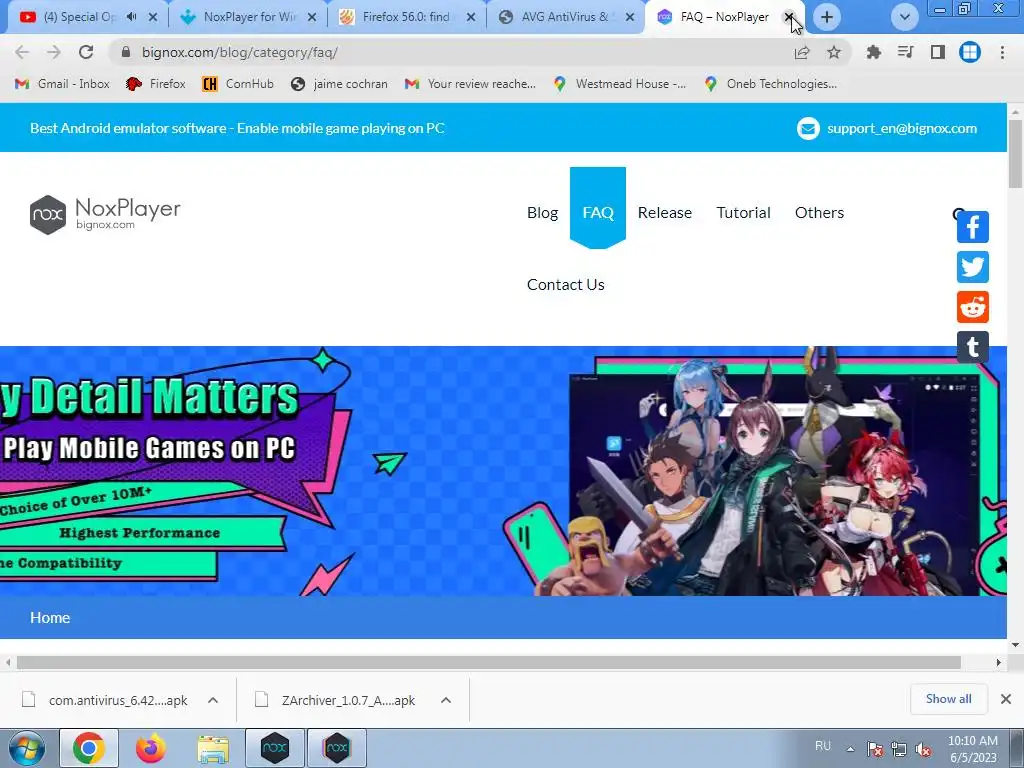The height and width of the screenshot is (768, 1024).
Task: Open the Firefox bookmark
Action: 155,84
